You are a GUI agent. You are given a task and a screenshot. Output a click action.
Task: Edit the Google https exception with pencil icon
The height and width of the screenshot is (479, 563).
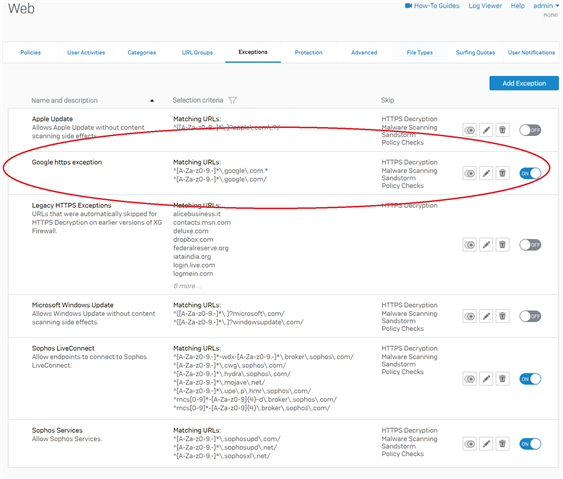486,173
